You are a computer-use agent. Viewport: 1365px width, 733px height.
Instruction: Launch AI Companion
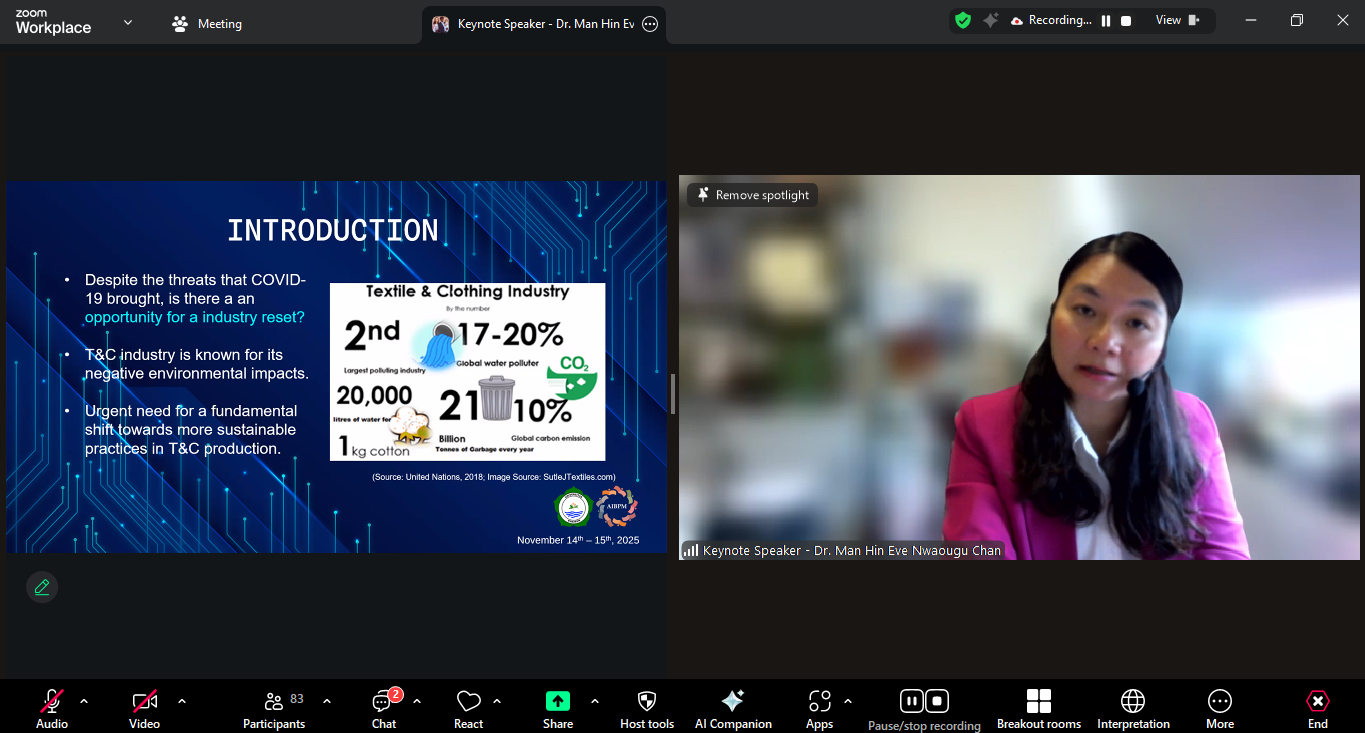tap(733, 708)
